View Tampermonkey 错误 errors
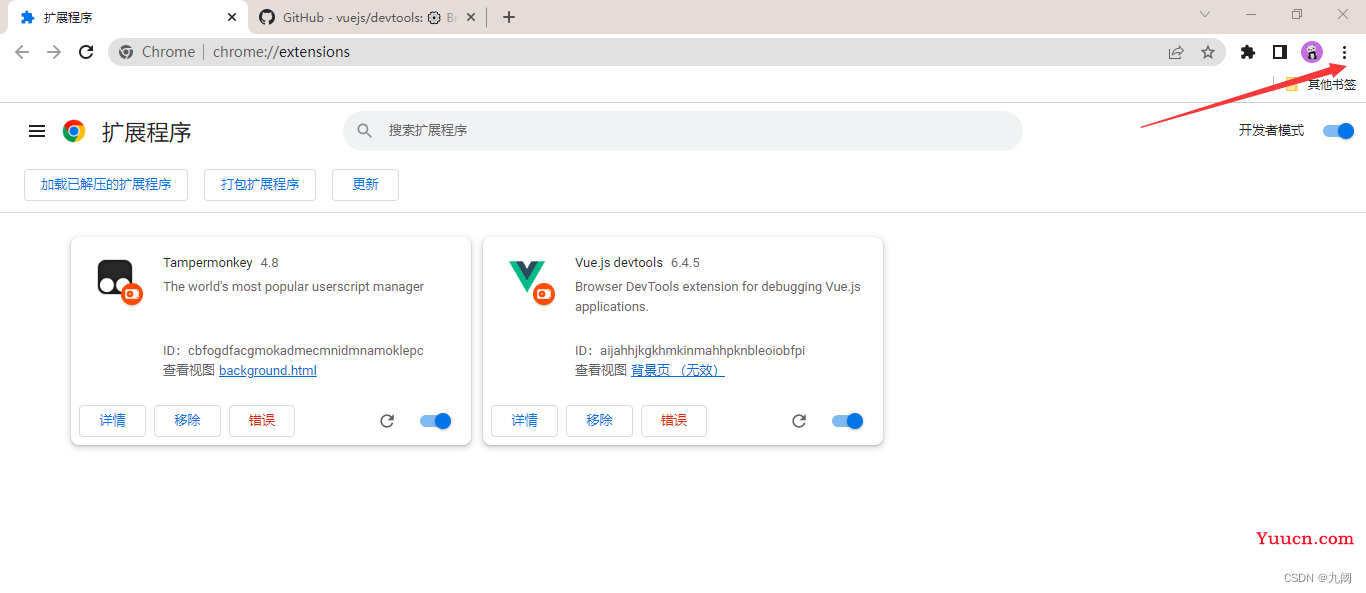 click(x=262, y=421)
